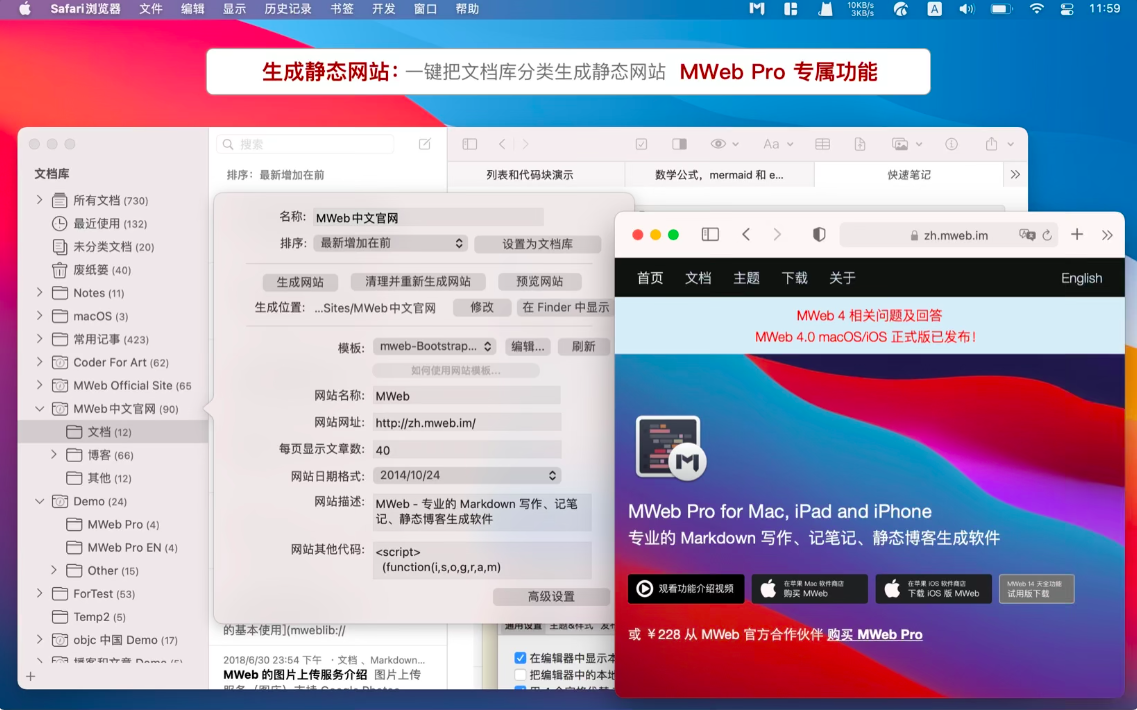Expand the Notes folder
The image size is (1137, 710).
click(40, 292)
